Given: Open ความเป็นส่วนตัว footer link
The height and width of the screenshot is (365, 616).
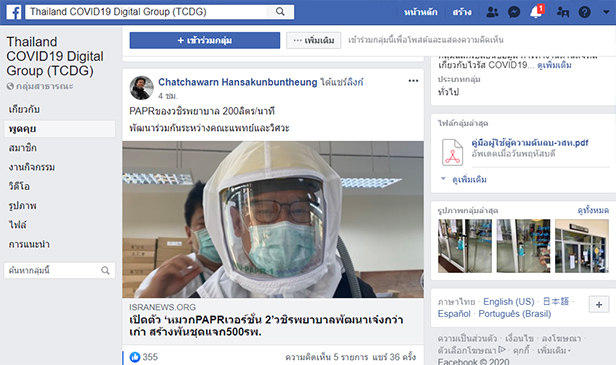Looking at the screenshot, I should [x=467, y=338].
